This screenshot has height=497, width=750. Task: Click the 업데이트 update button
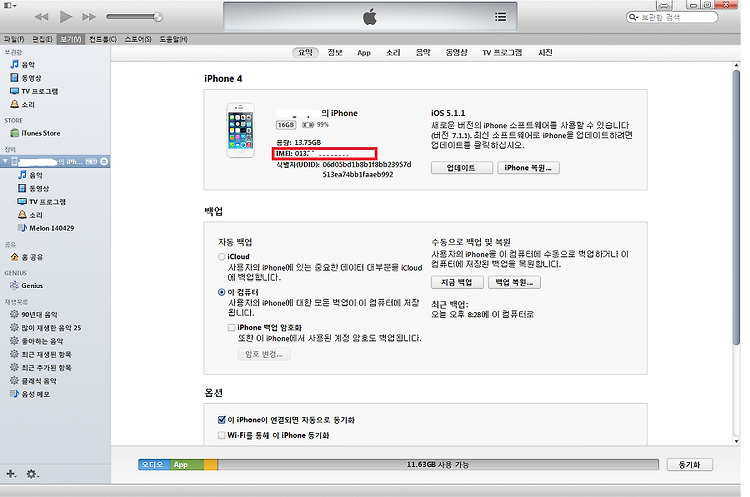(462, 168)
